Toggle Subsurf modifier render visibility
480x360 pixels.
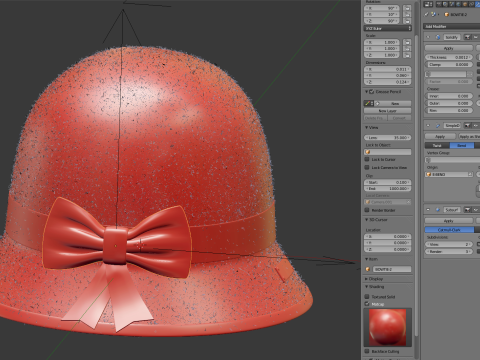click(x=468, y=210)
